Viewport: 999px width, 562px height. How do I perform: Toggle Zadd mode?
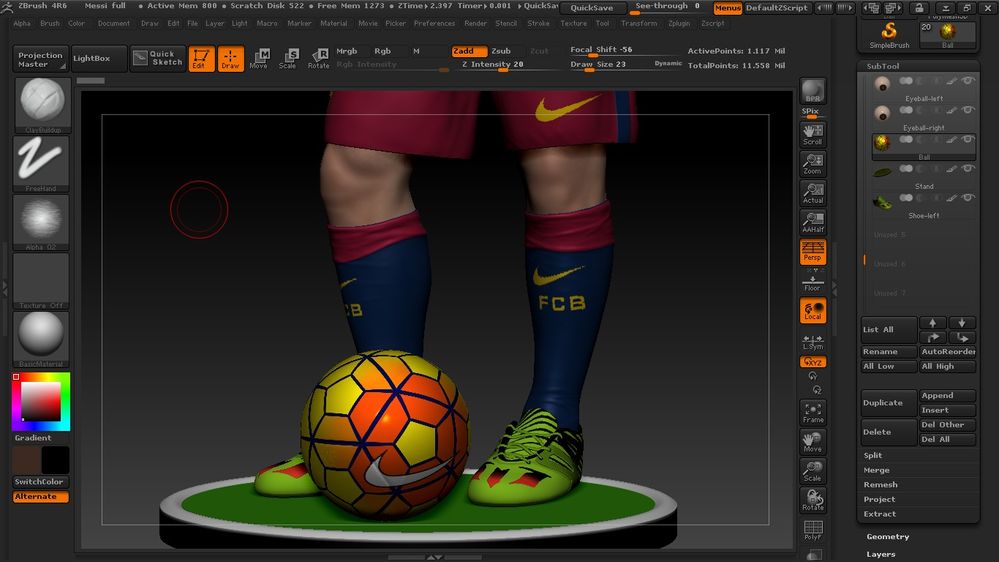click(x=469, y=51)
